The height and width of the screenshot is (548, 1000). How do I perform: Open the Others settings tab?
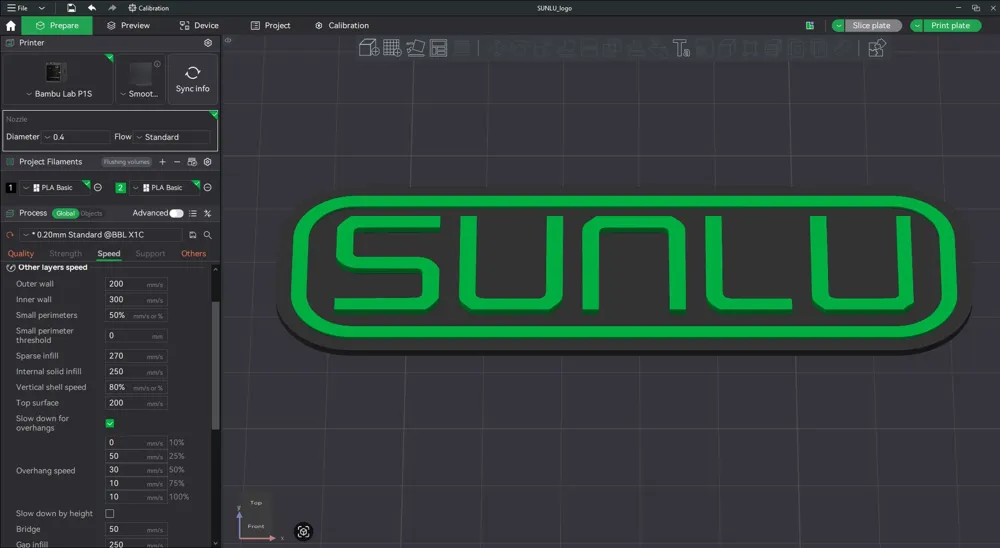click(x=193, y=254)
